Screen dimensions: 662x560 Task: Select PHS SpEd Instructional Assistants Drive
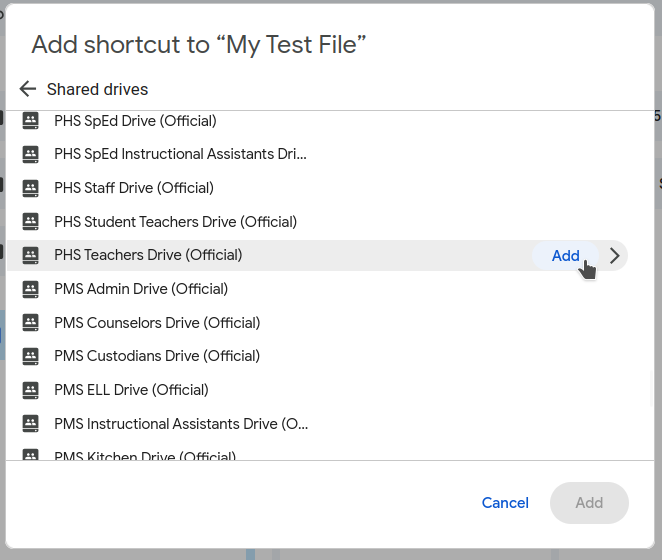coord(180,154)
